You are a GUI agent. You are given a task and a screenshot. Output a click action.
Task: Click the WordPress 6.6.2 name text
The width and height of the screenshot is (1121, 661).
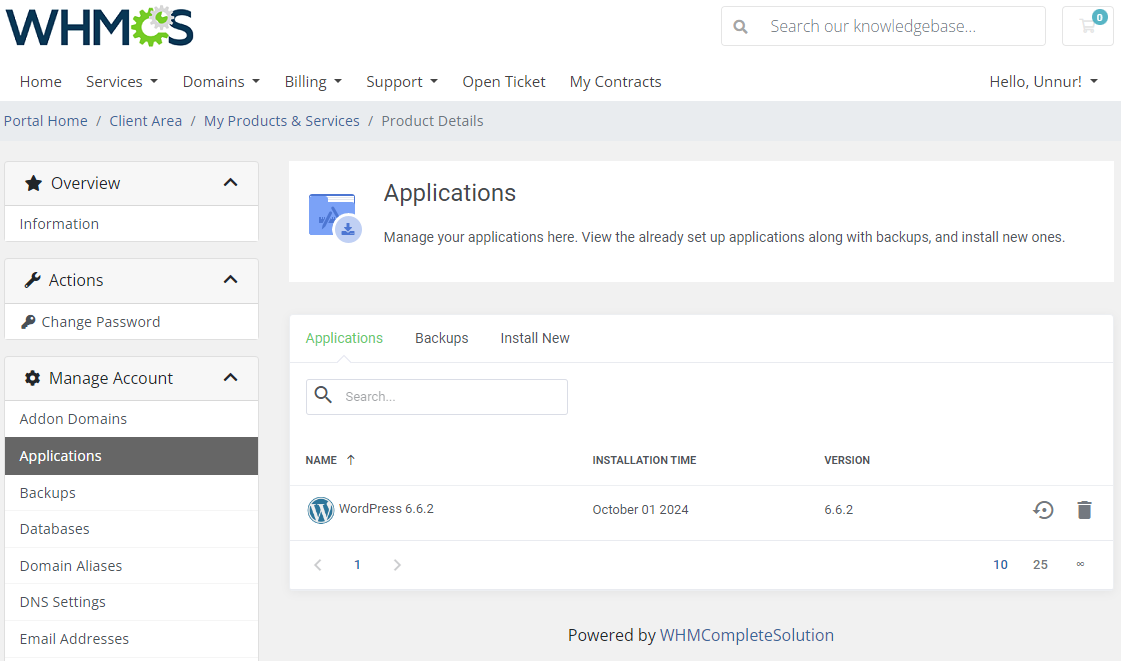pyautogui.click(x=386, y=509)
